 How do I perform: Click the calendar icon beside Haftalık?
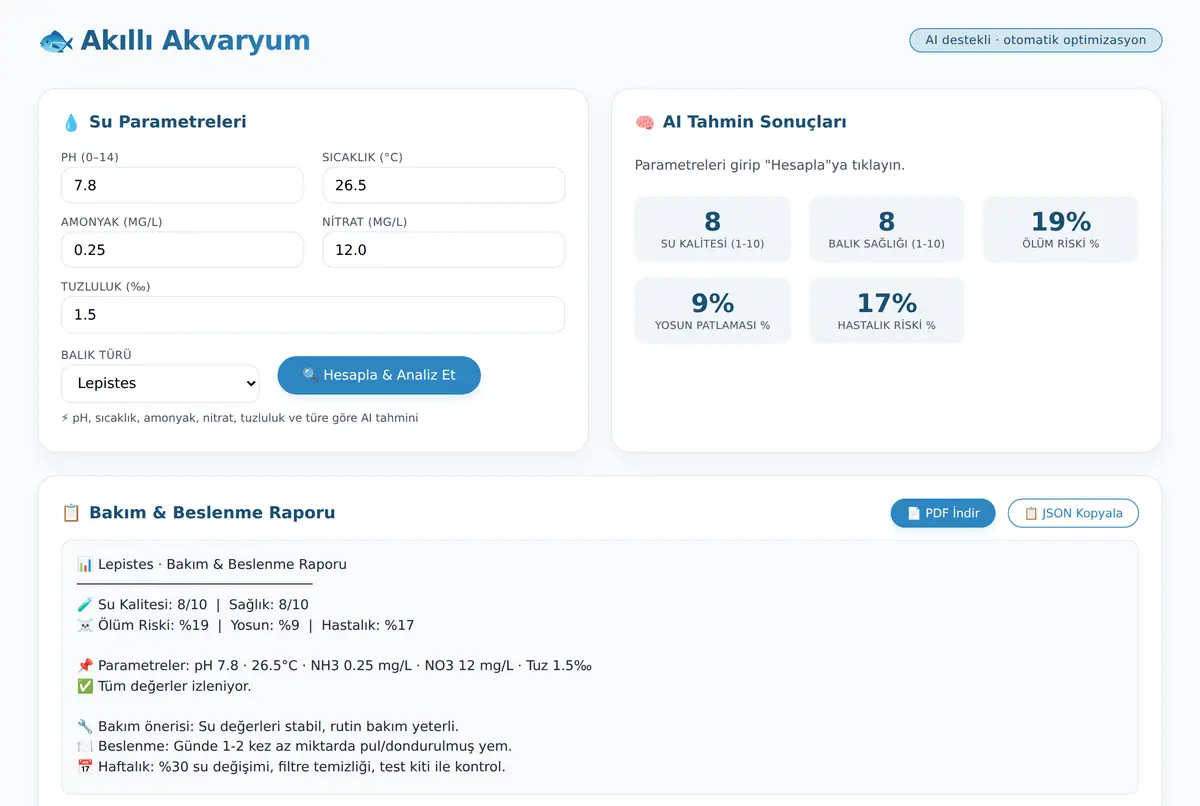tap(85, 767)
